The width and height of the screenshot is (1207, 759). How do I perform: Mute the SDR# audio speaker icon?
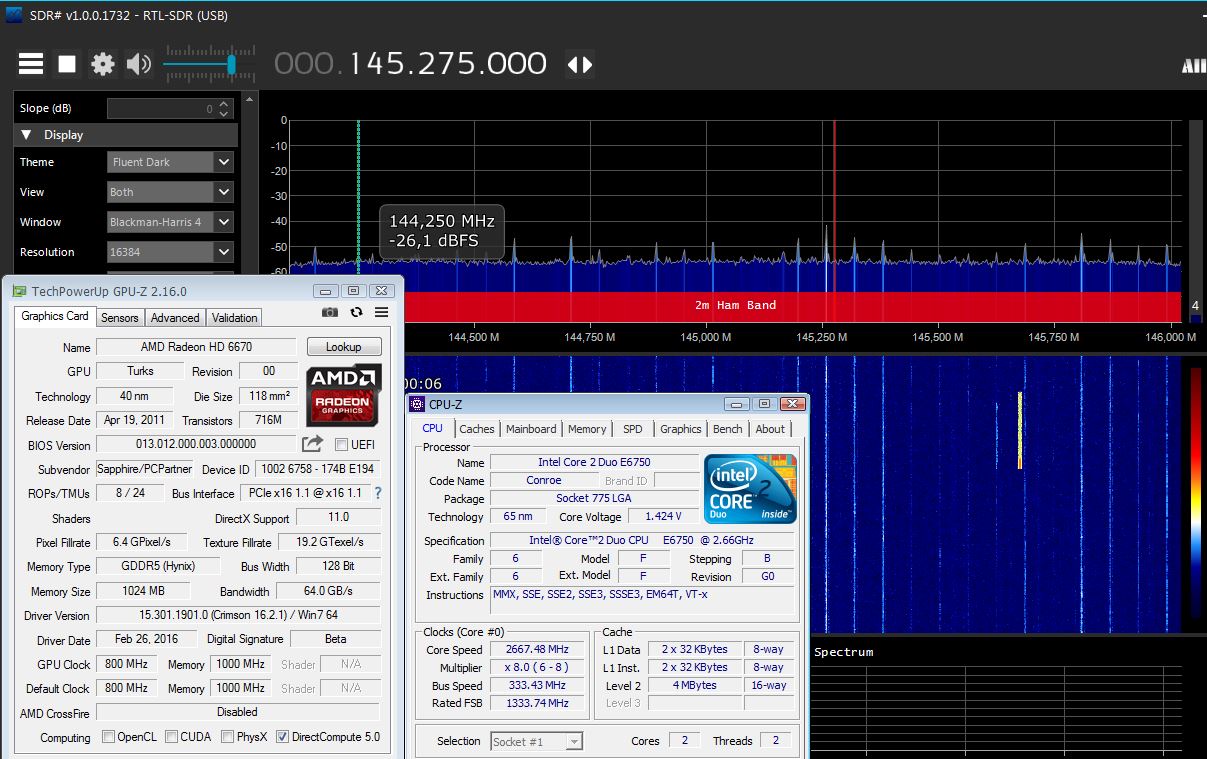tap(139, 64)
